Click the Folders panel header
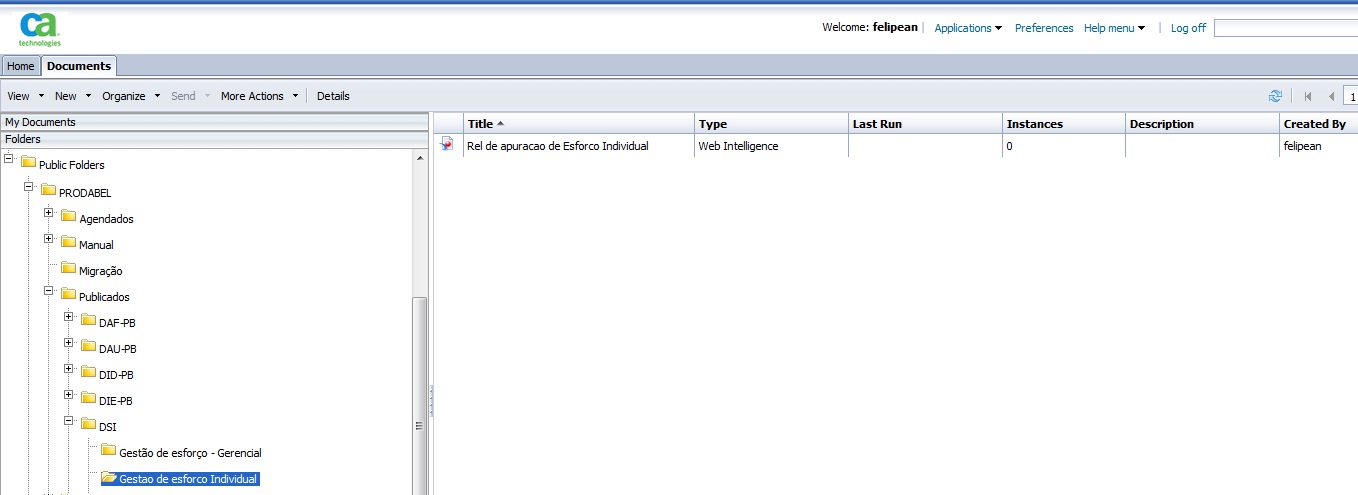 click(214, 139)
